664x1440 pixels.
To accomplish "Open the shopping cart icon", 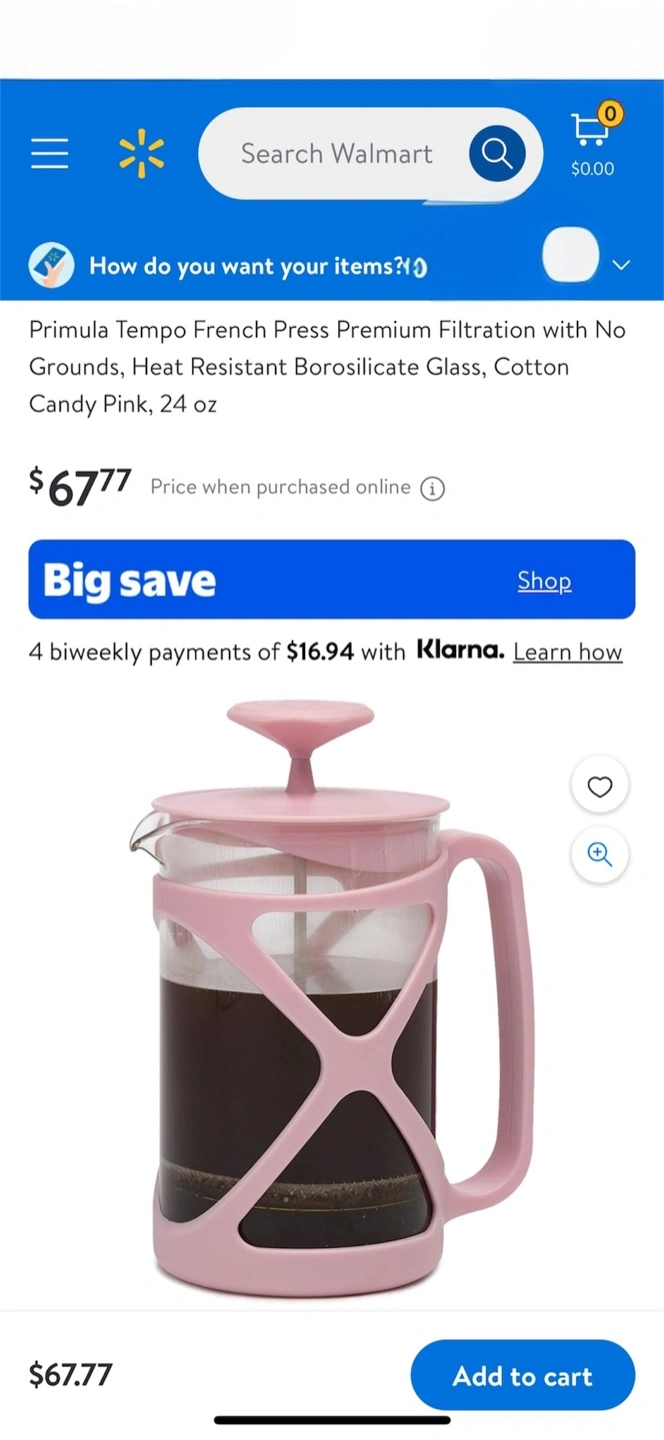I will click(593, 128).
